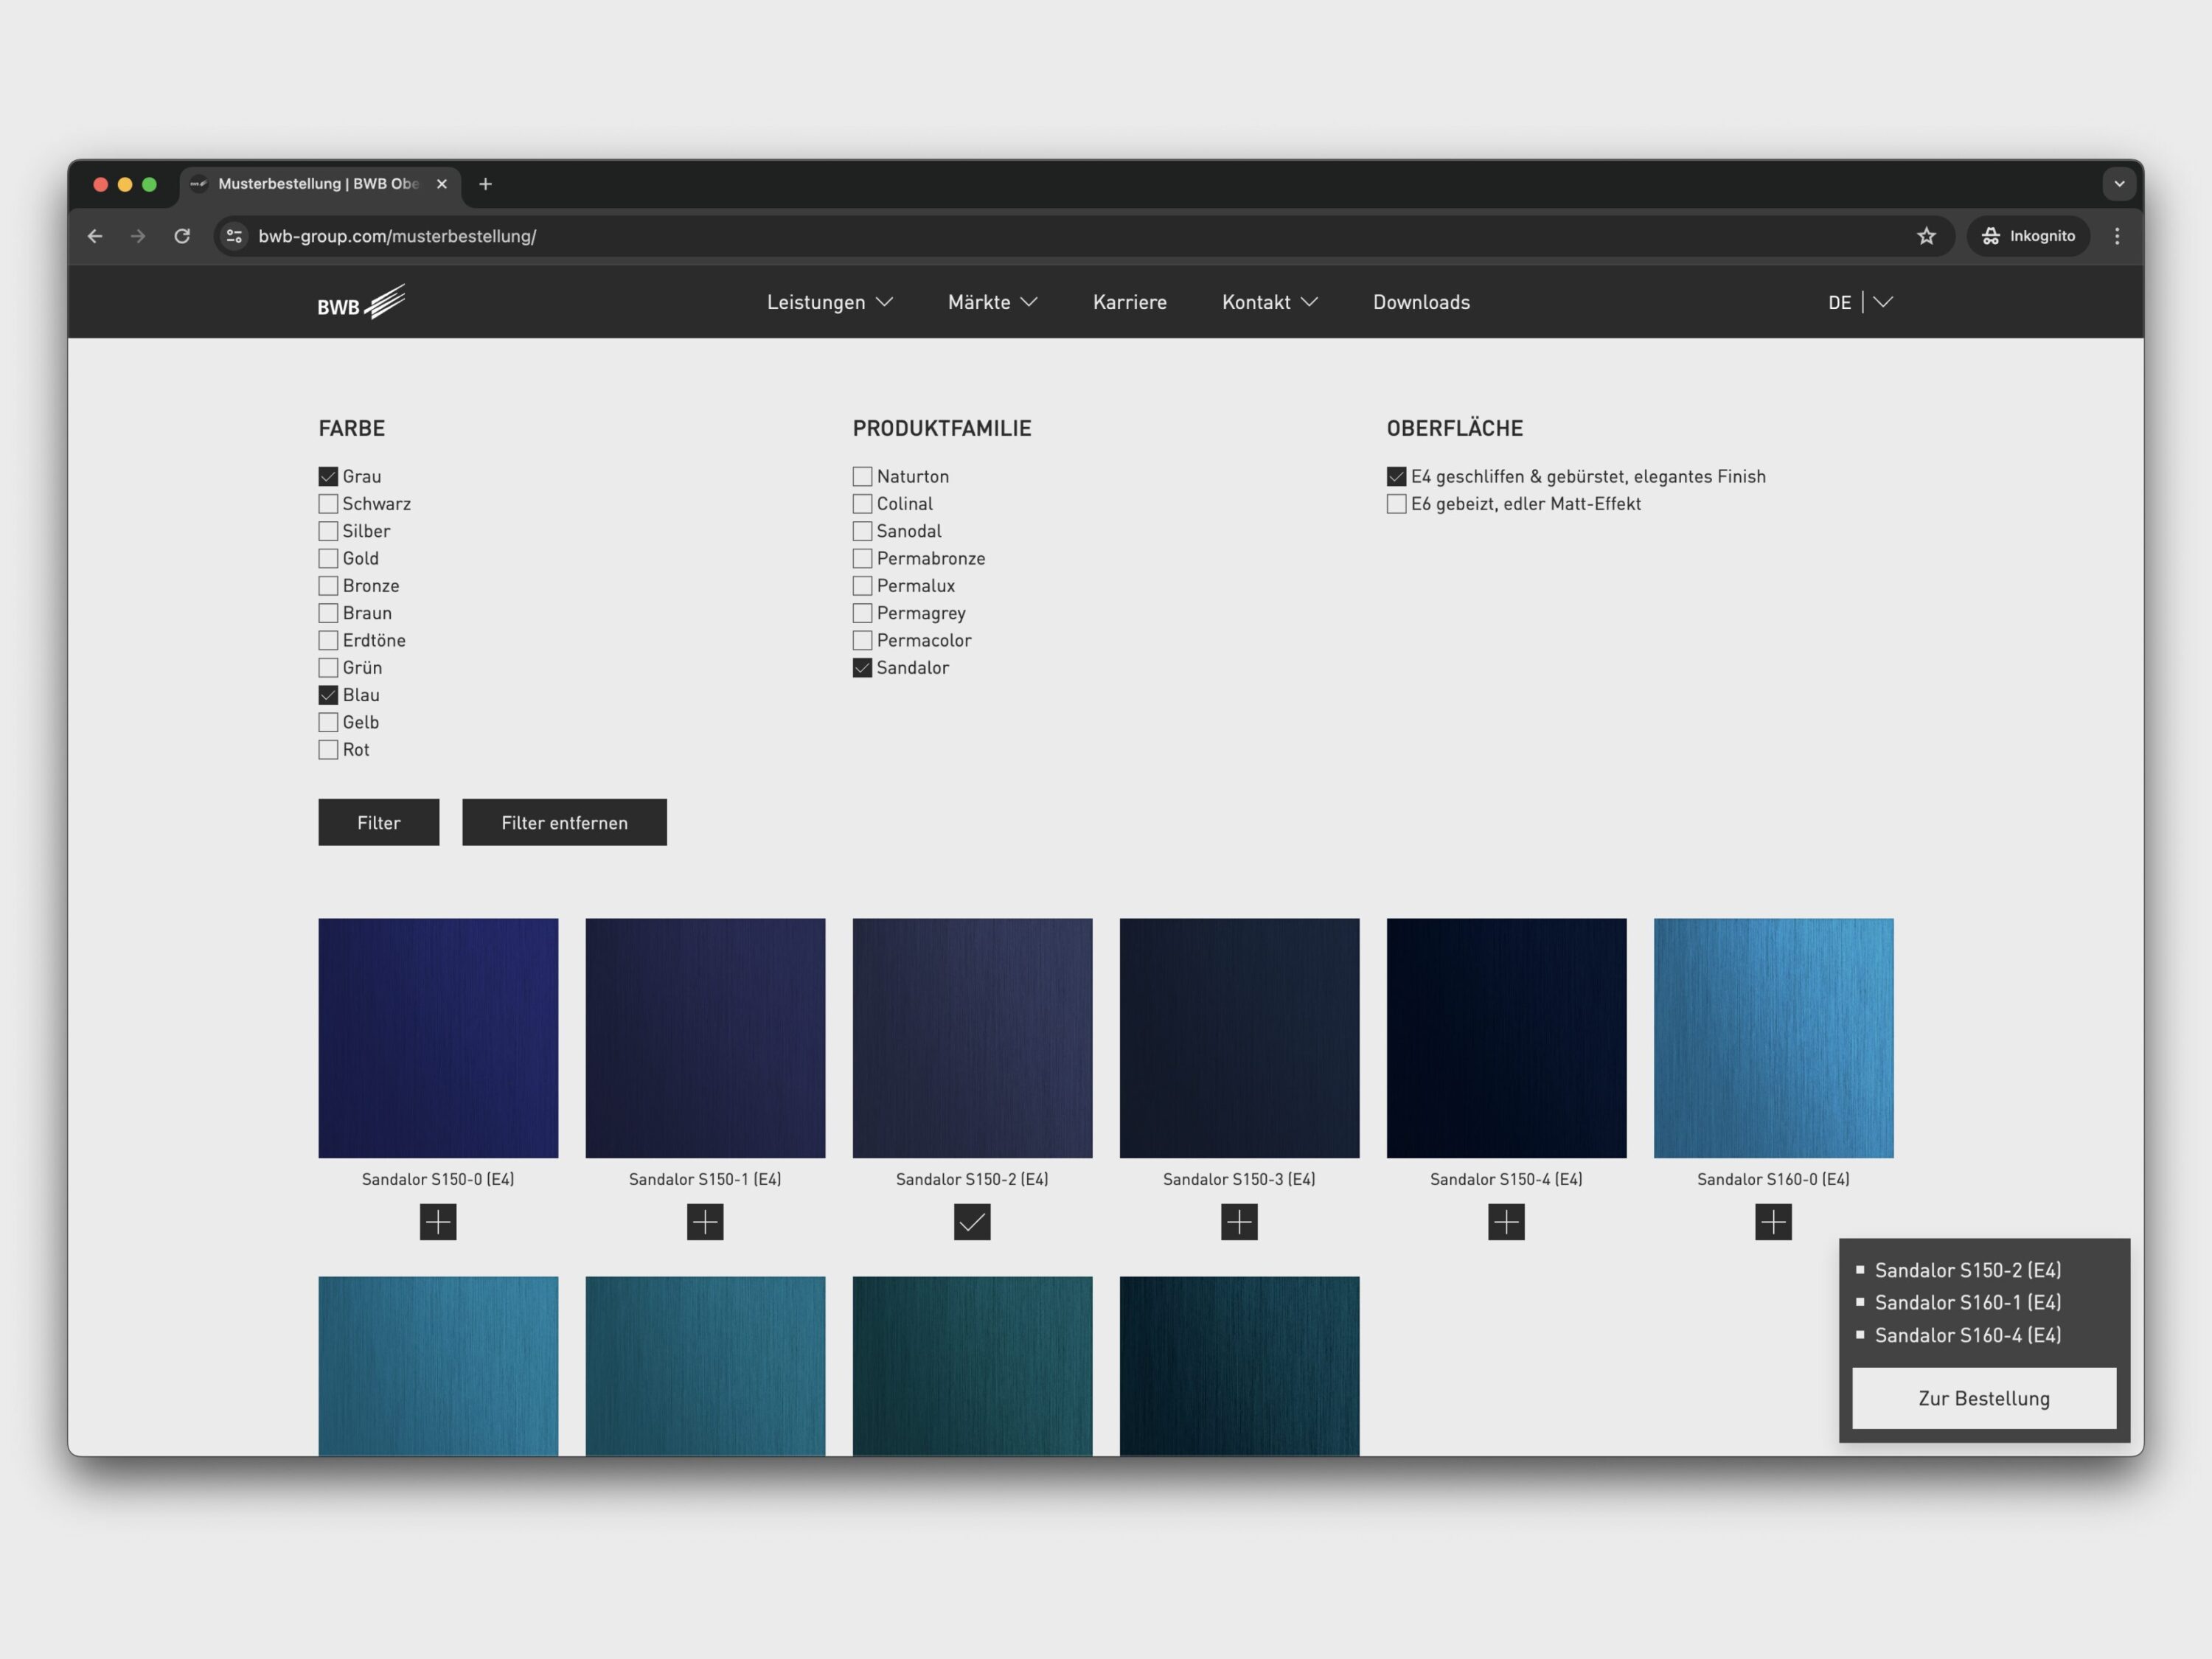Image resolution: width=2212 pixels, height=1659 pixels.
Task: Add Sandalor S160-0 with plus icon
Action: click(1773, 1221)
